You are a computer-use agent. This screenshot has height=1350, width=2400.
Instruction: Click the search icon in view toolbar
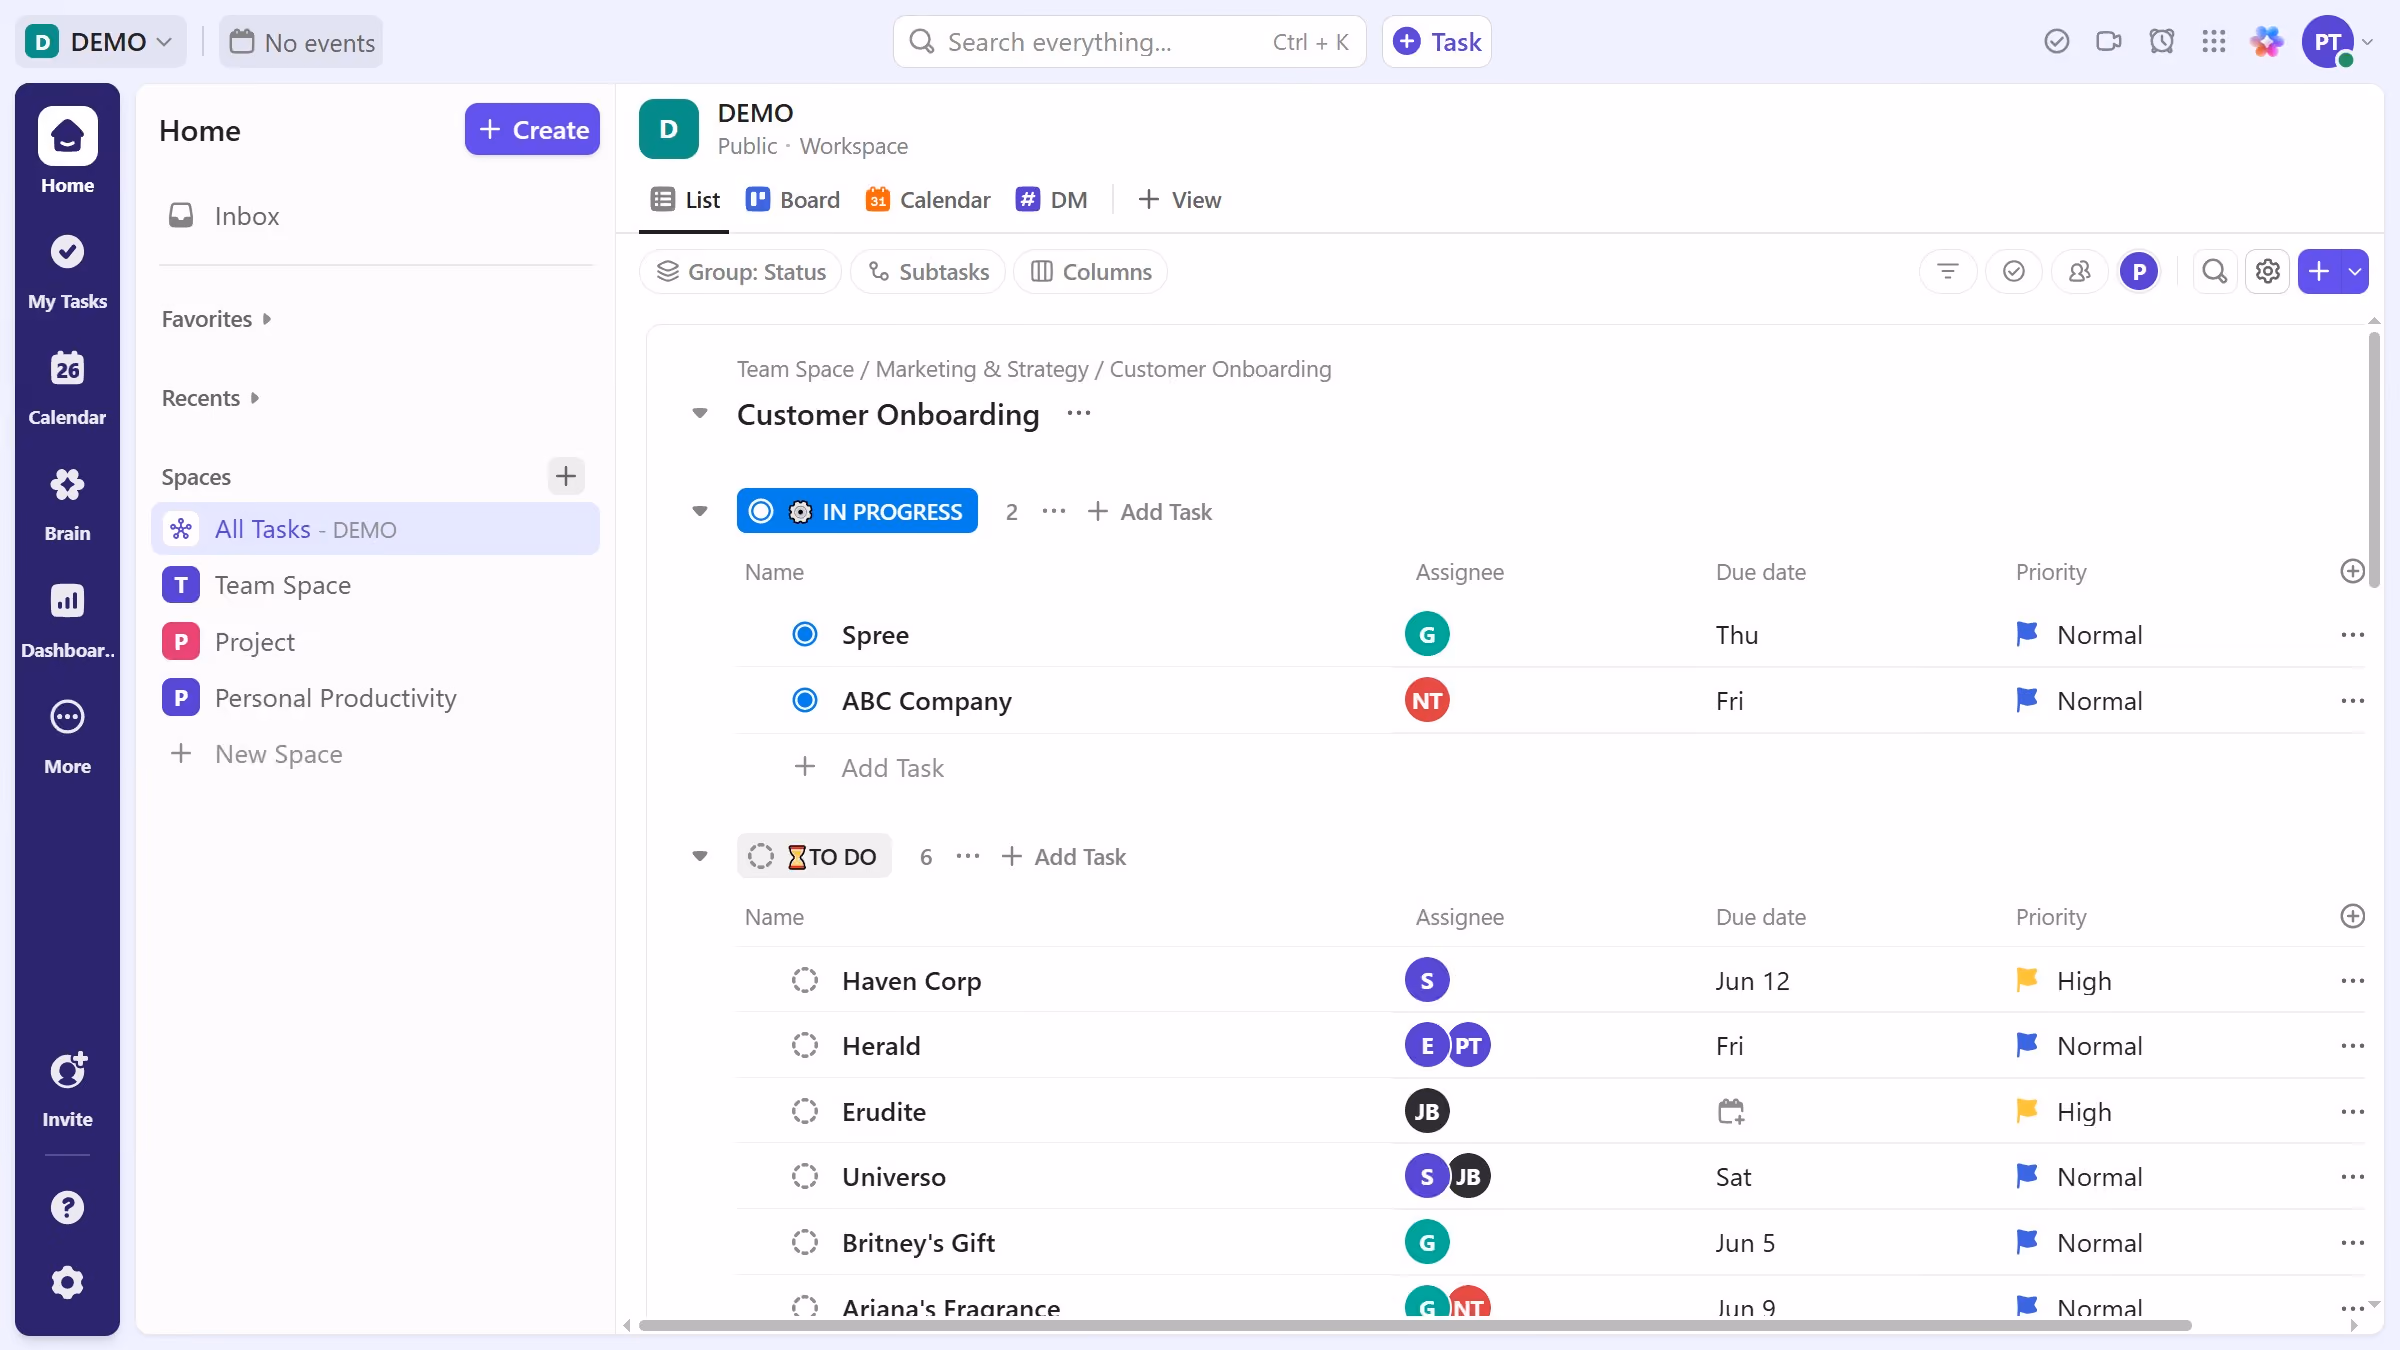pos(2214,271)
